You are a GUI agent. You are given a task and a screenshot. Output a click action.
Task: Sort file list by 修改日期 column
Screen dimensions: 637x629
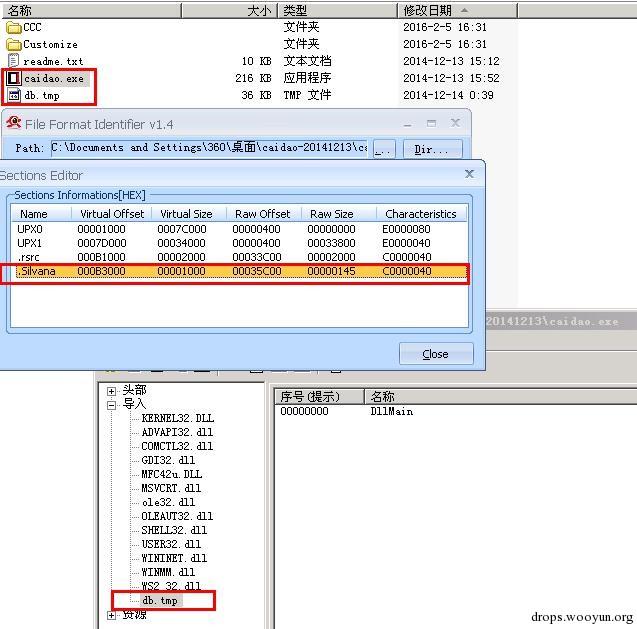[x=457, y=11]
